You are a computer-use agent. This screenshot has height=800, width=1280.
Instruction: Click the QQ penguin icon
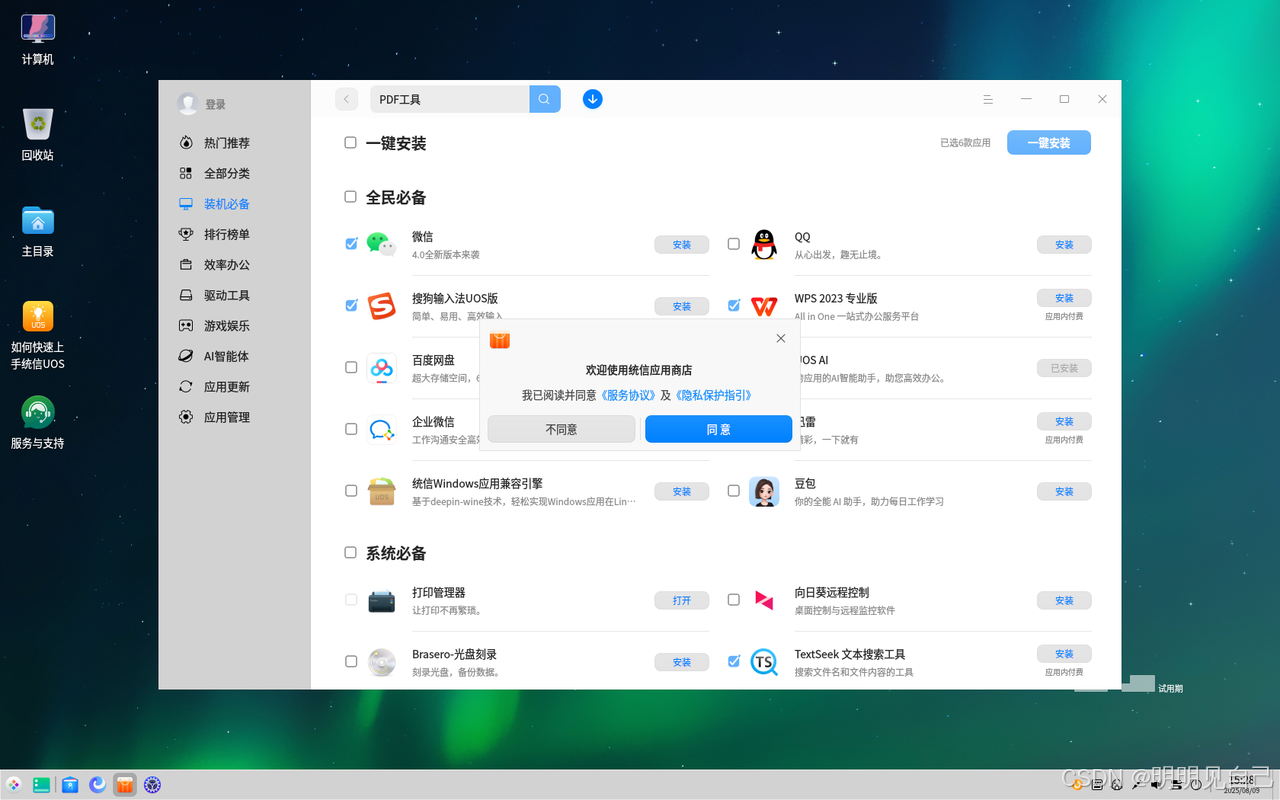(x=764, y=244)
